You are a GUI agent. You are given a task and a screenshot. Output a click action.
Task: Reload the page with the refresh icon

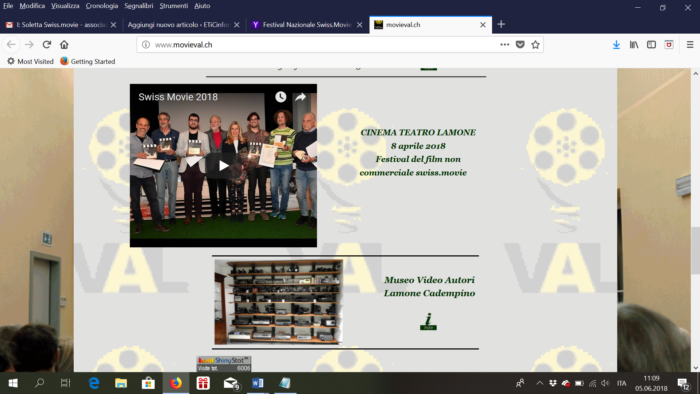[46, 45]
